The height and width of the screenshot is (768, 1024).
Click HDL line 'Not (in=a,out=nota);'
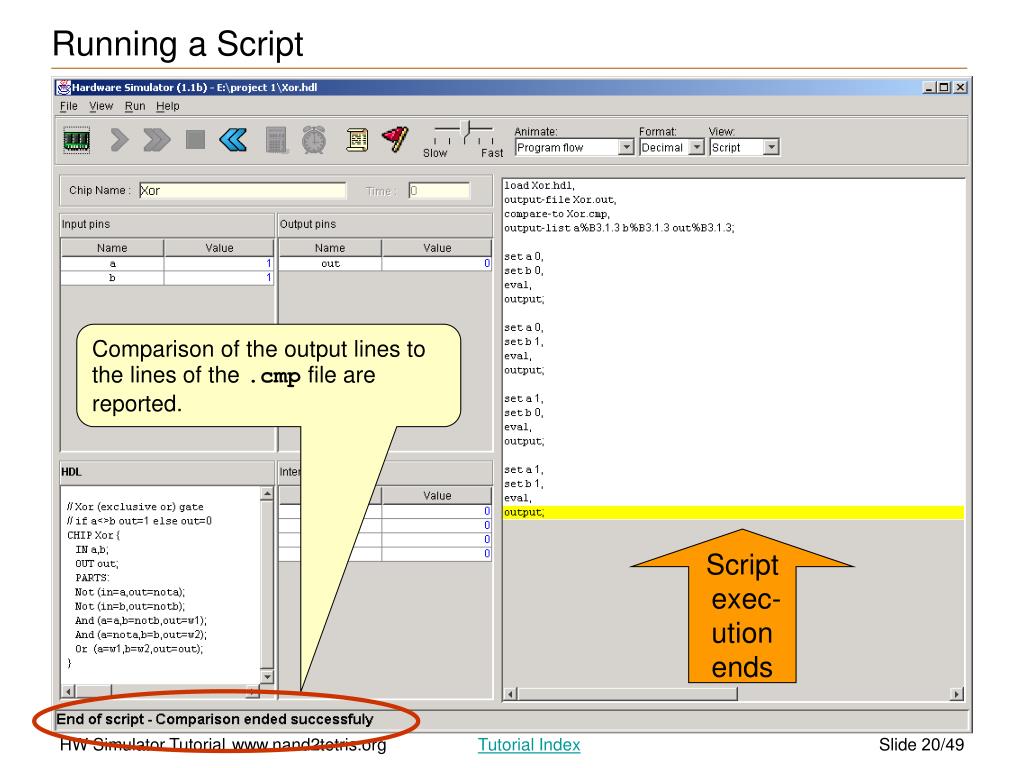point(130,592)
